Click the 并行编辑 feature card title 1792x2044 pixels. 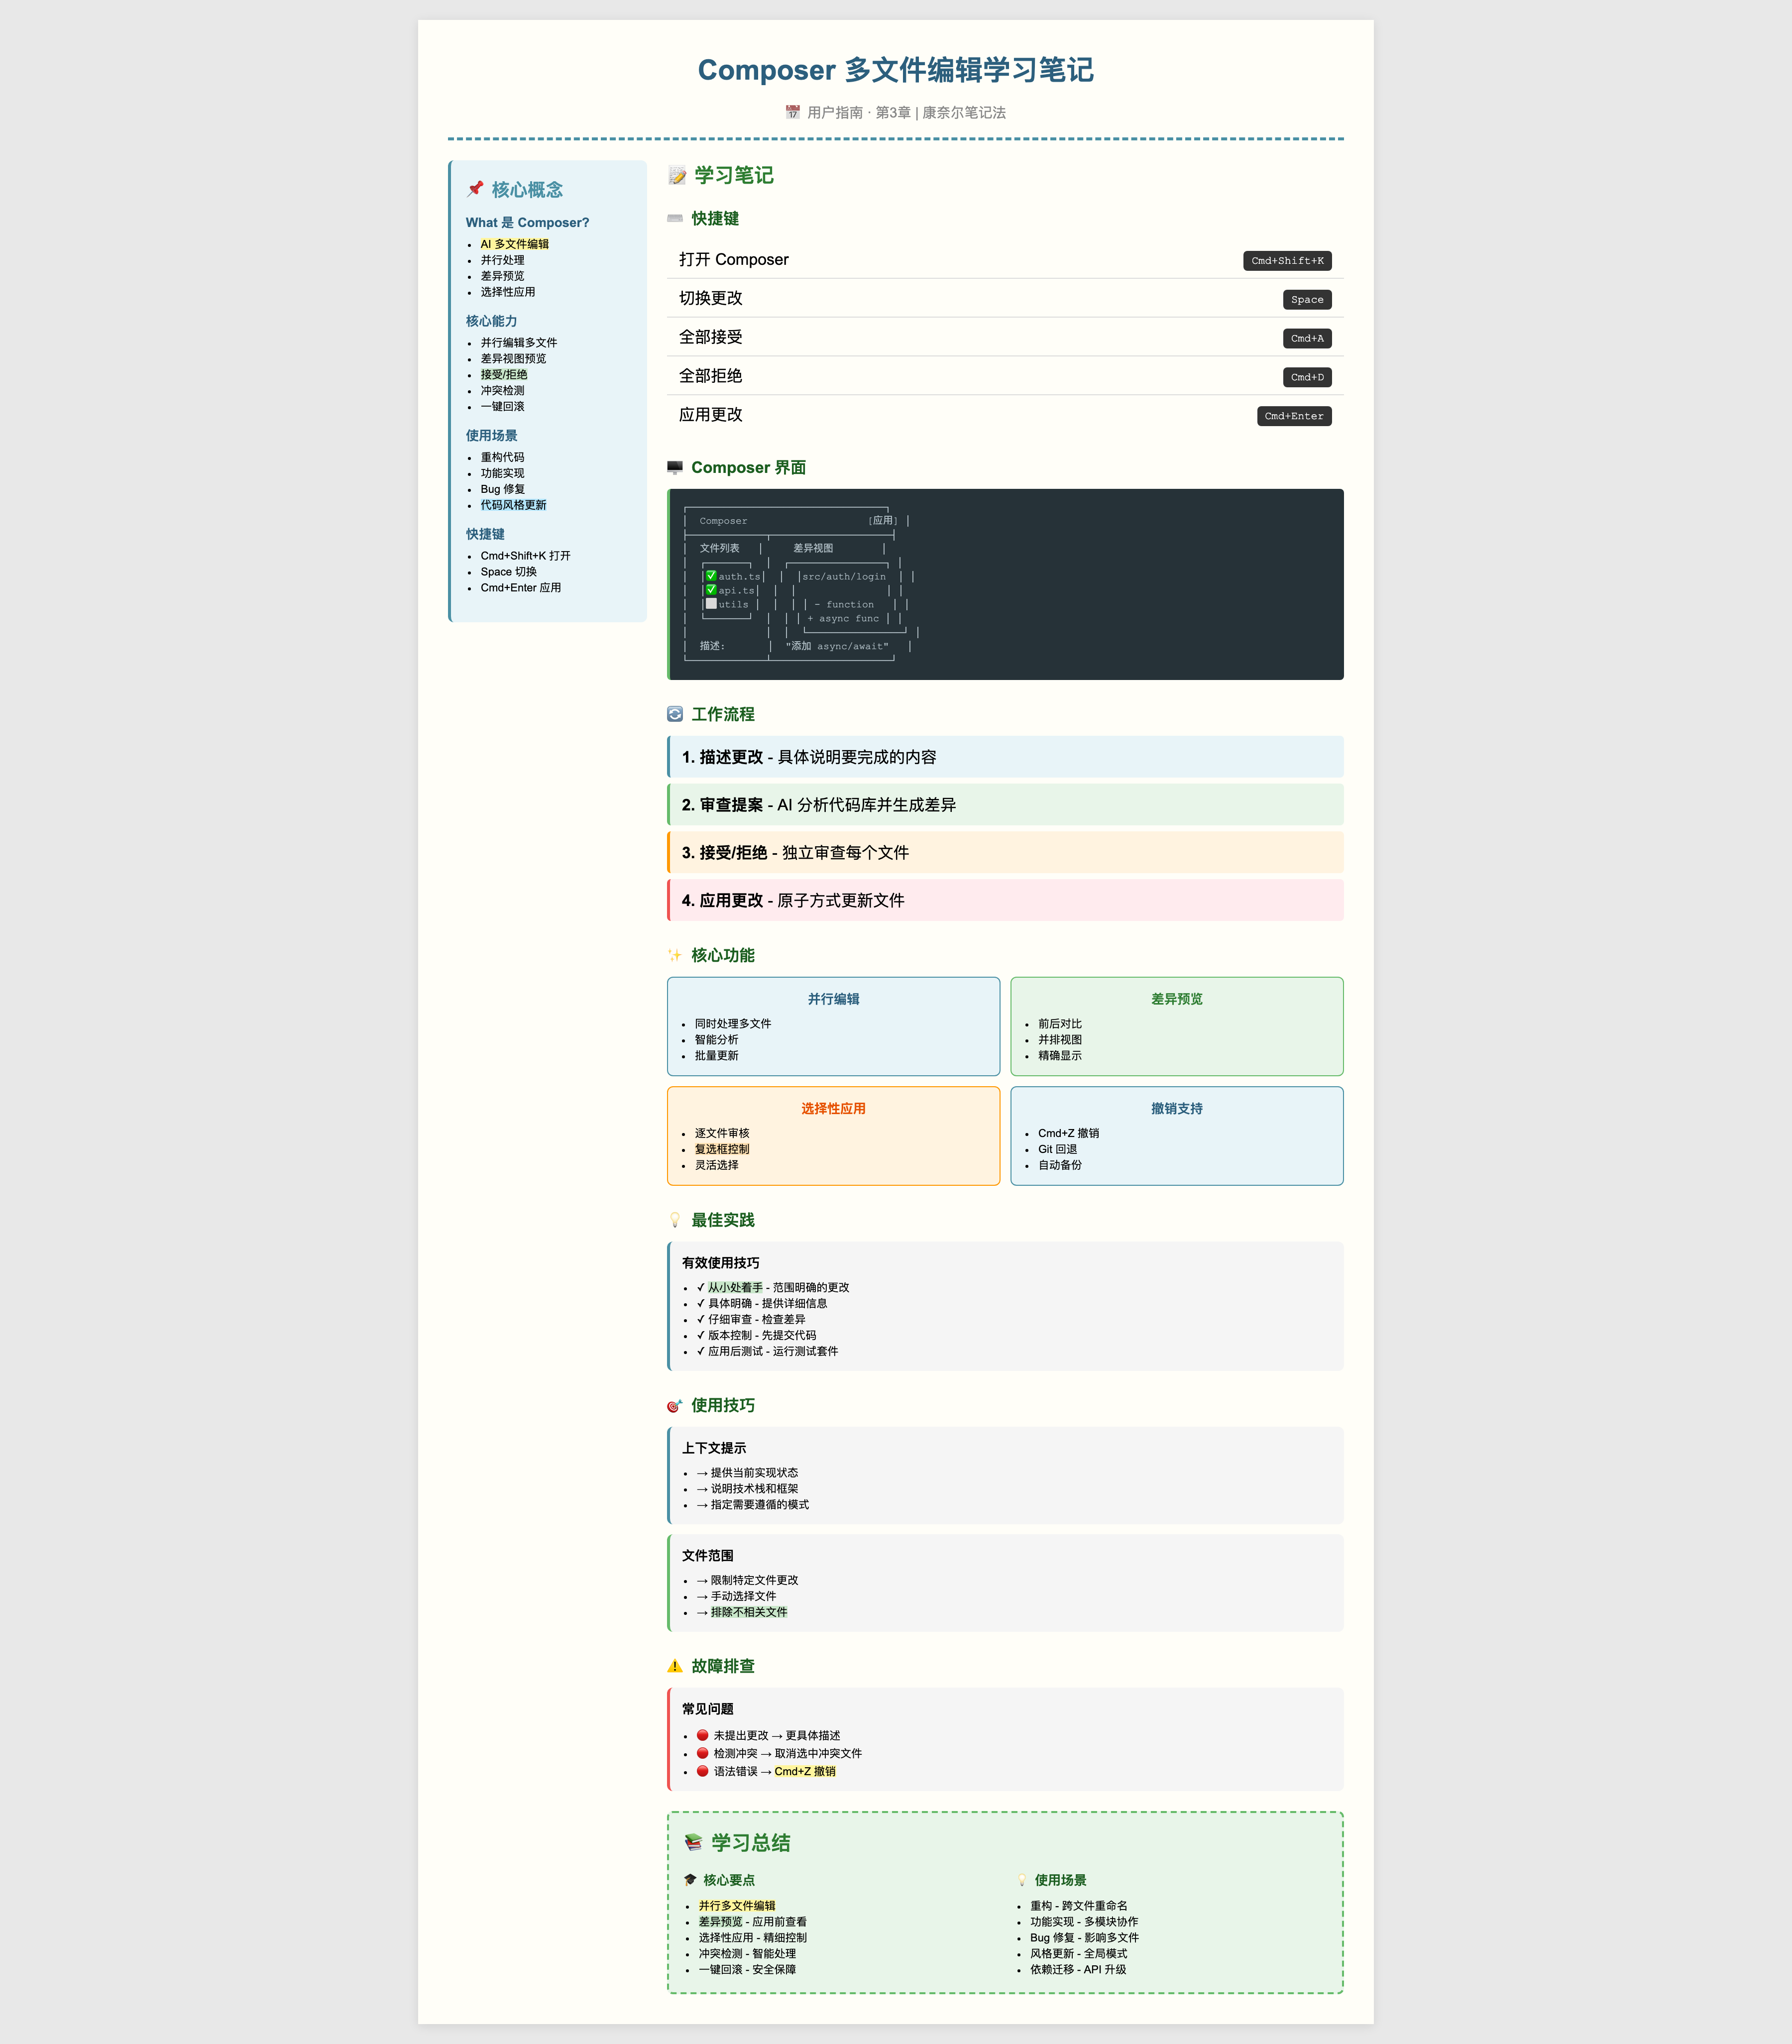(x=833, y=999)
